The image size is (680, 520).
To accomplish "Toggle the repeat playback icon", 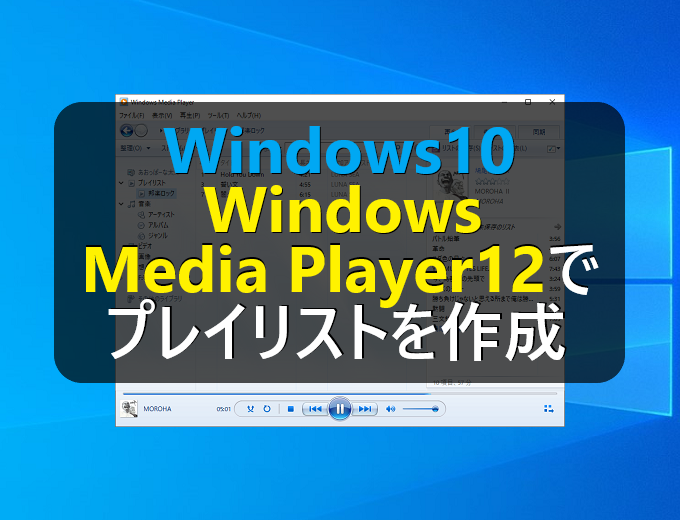I will (267, 409).
